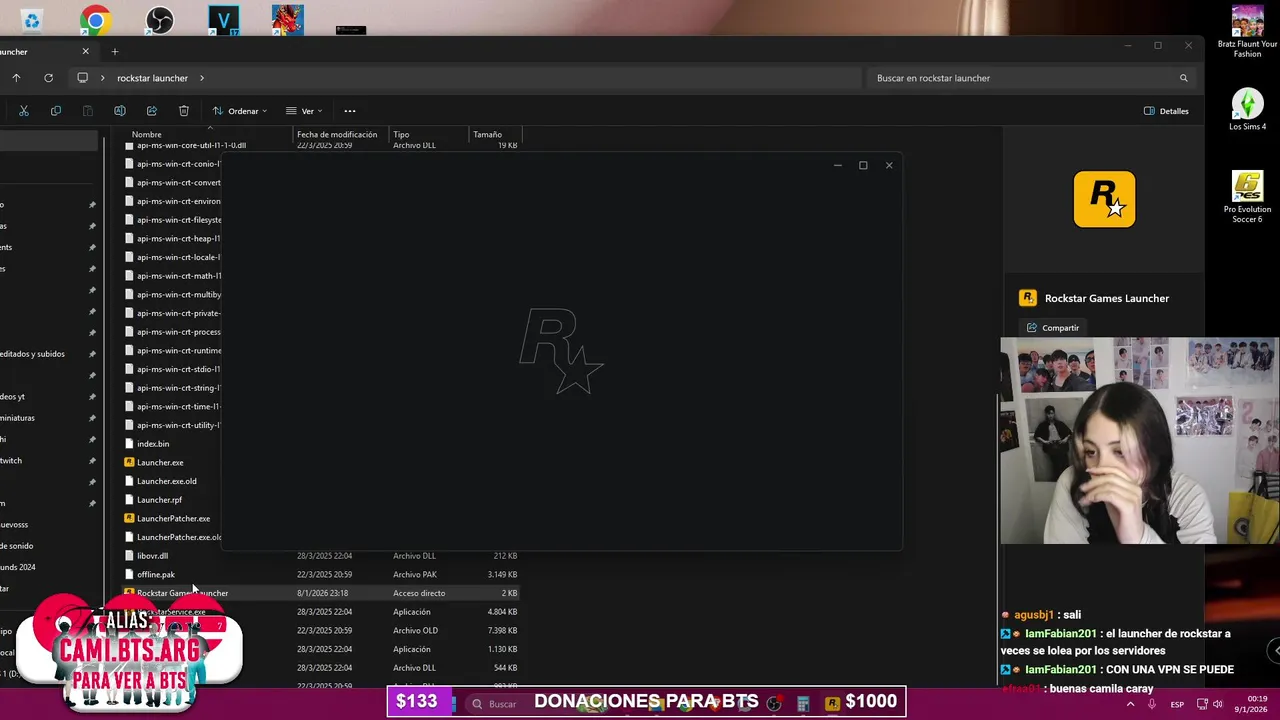
Task: Click the search magnifier in Explorer search box
Action: (x=1184, y=78)
